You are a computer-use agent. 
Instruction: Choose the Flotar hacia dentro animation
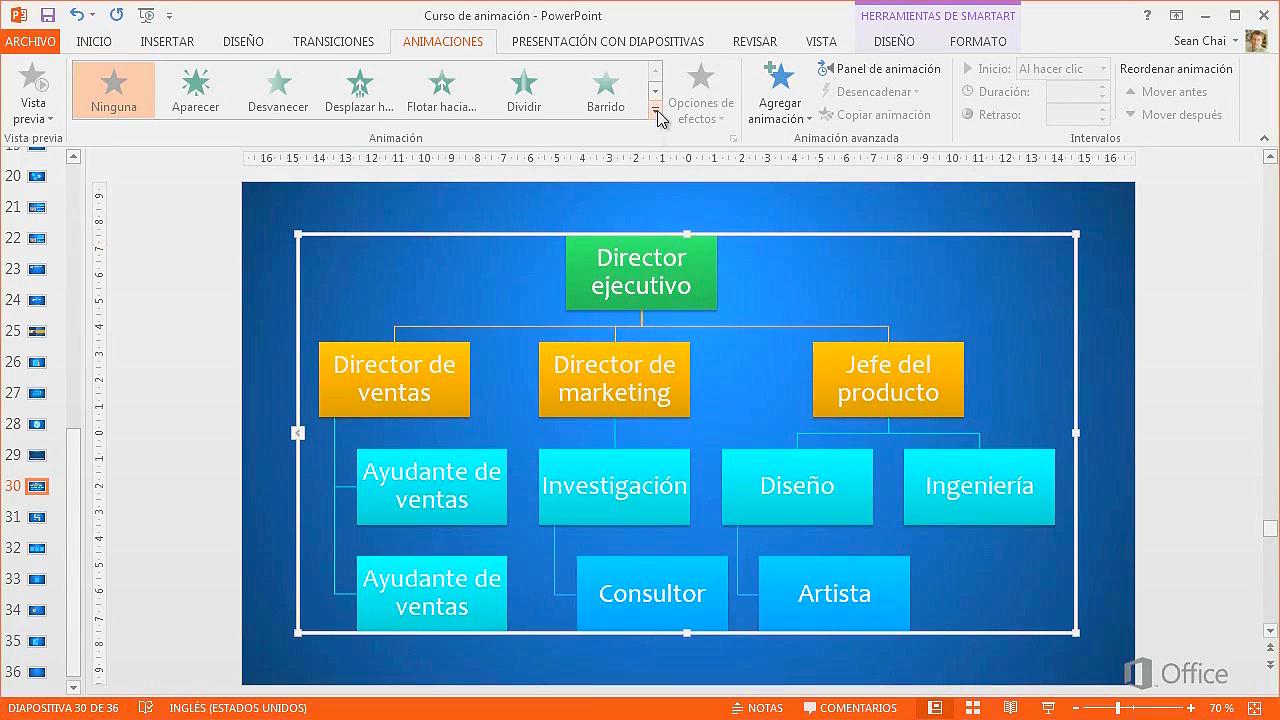pos(441,90)
